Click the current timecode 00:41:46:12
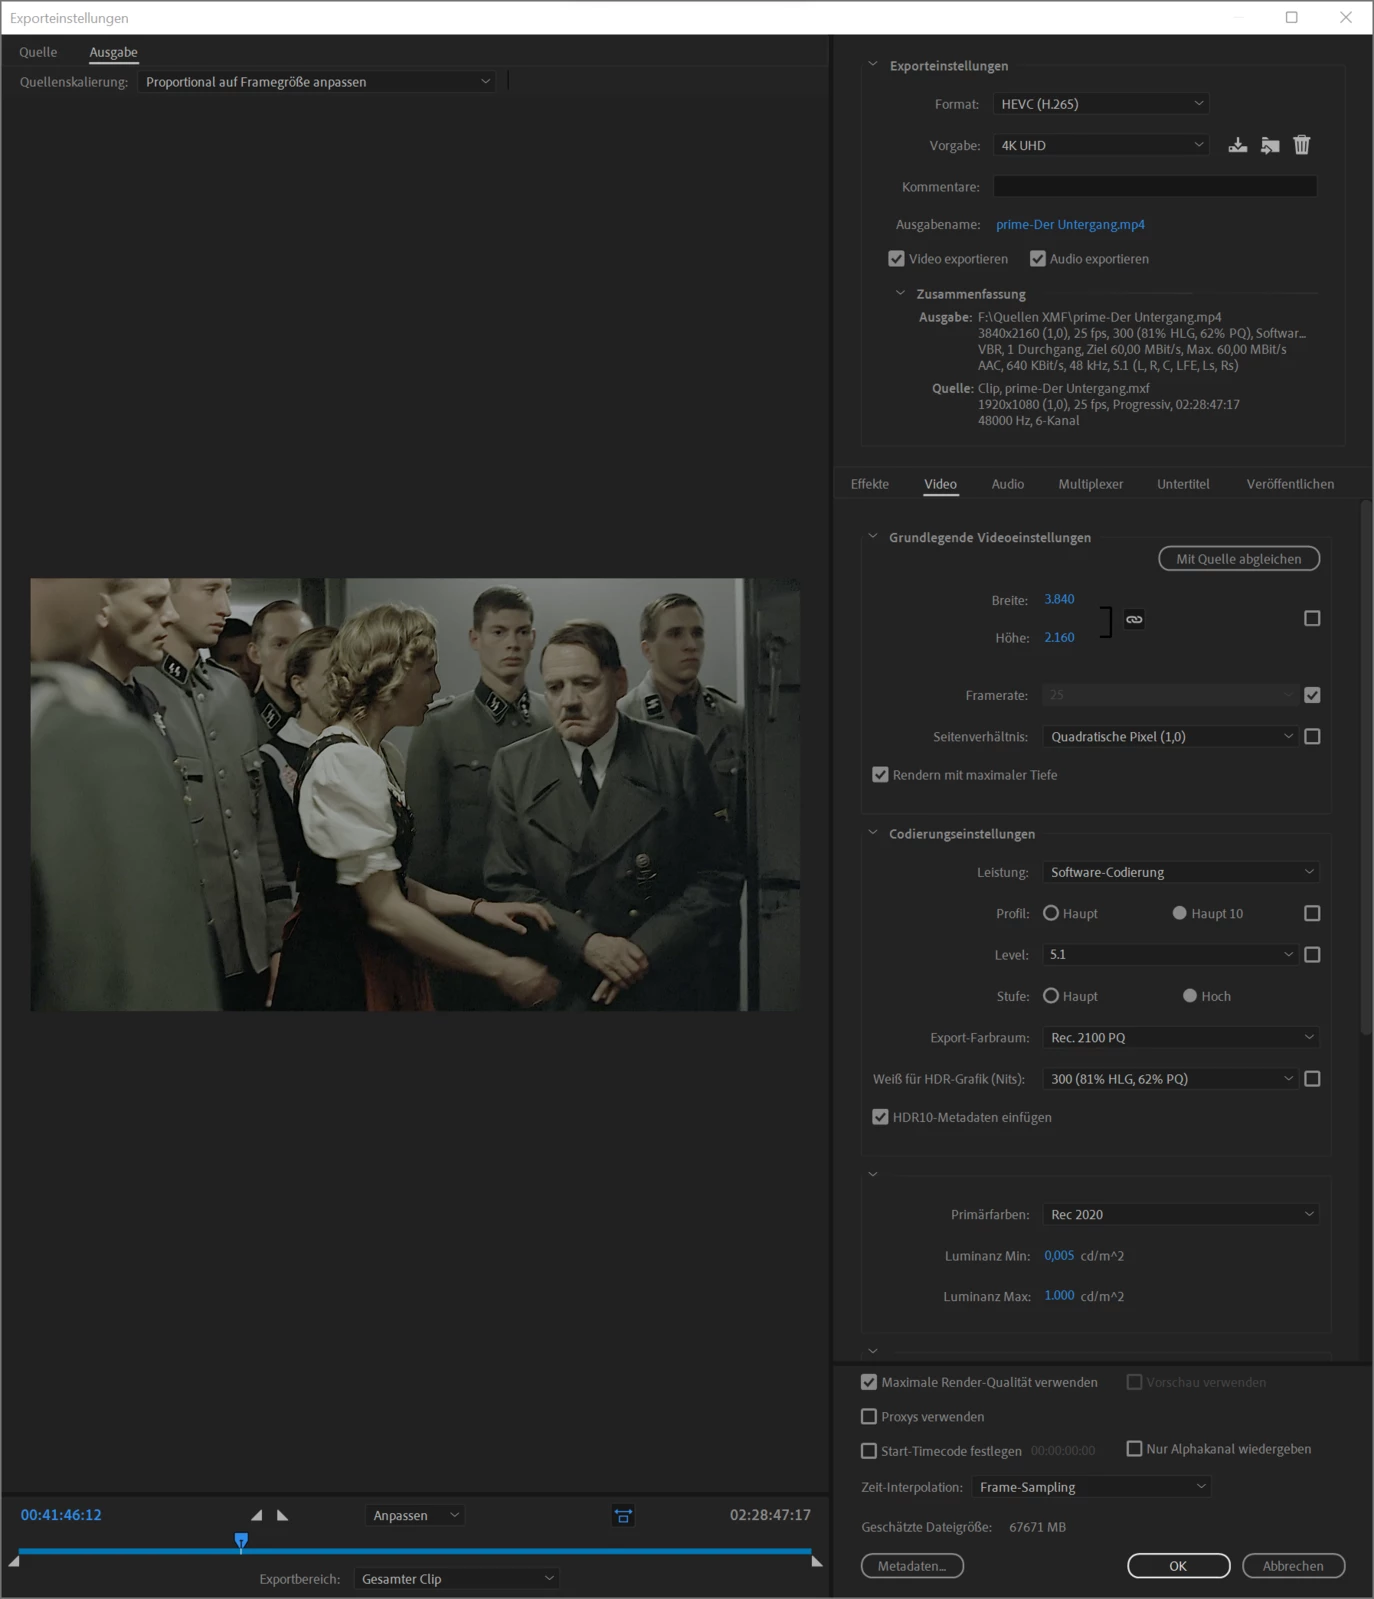1374x1599 pixels. (x=61, y=1515)
